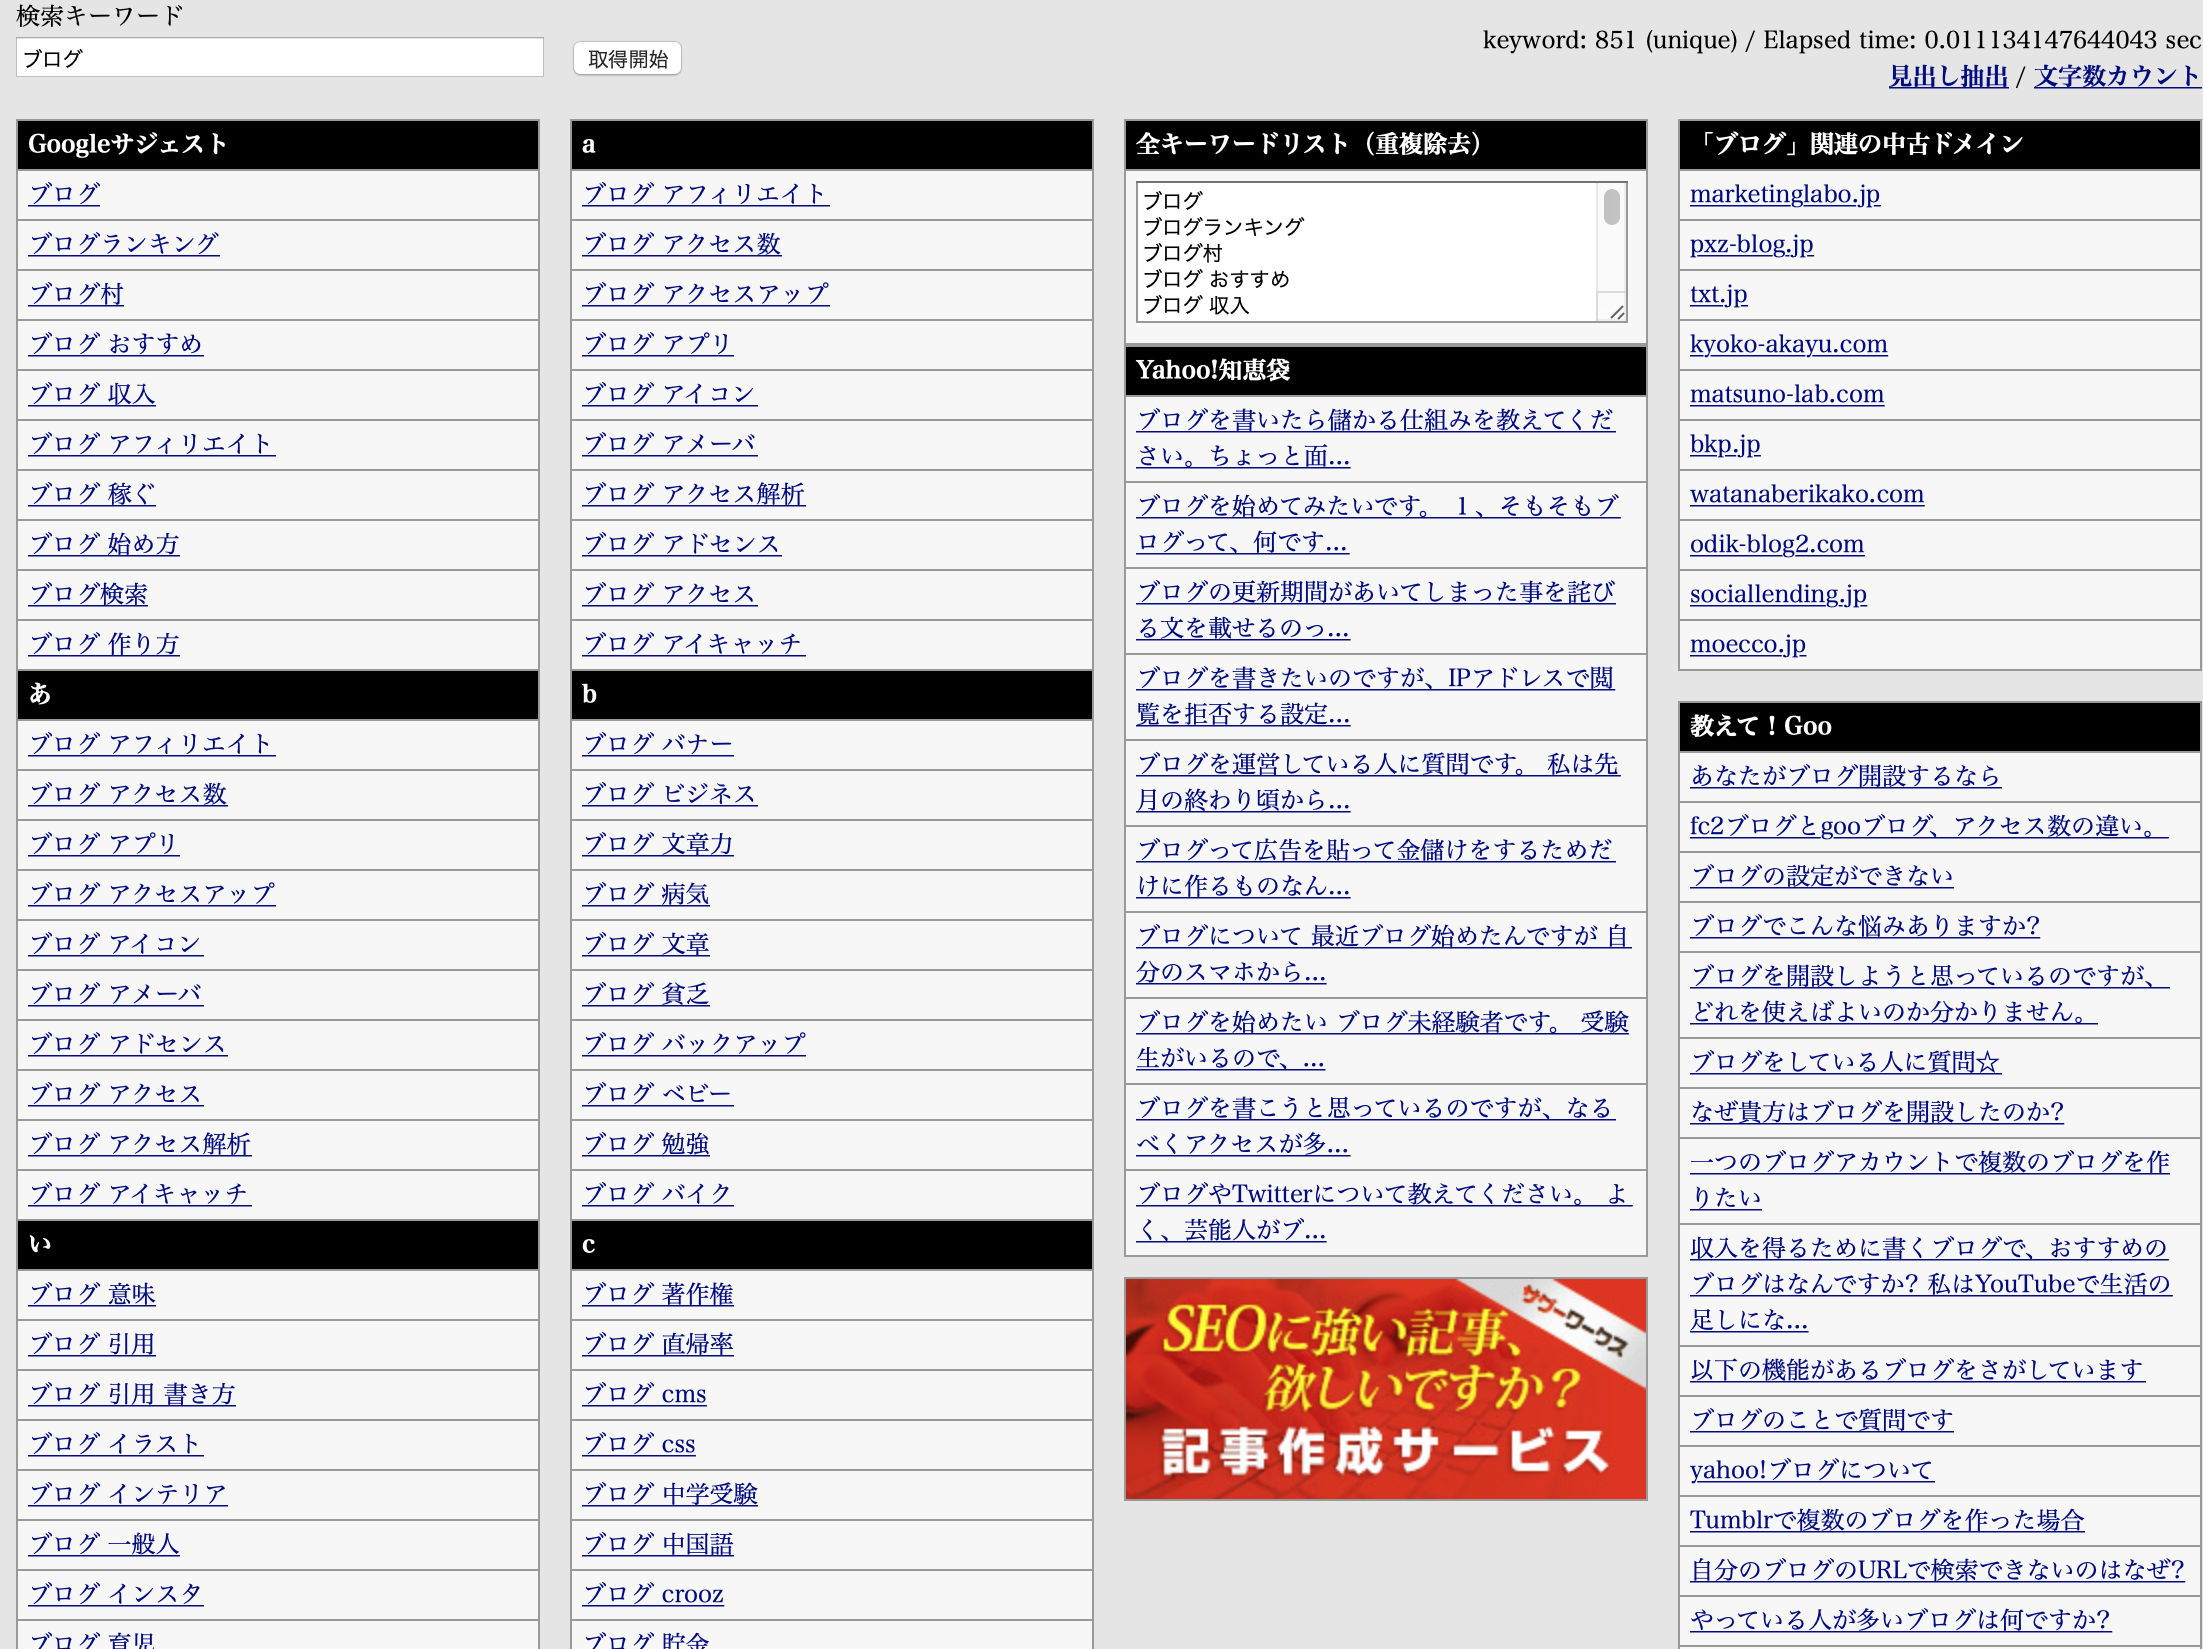Screen dimensions: 2203x1649
Task: Select the ブログ イラスト link
Action: (x=116, y=1444)
